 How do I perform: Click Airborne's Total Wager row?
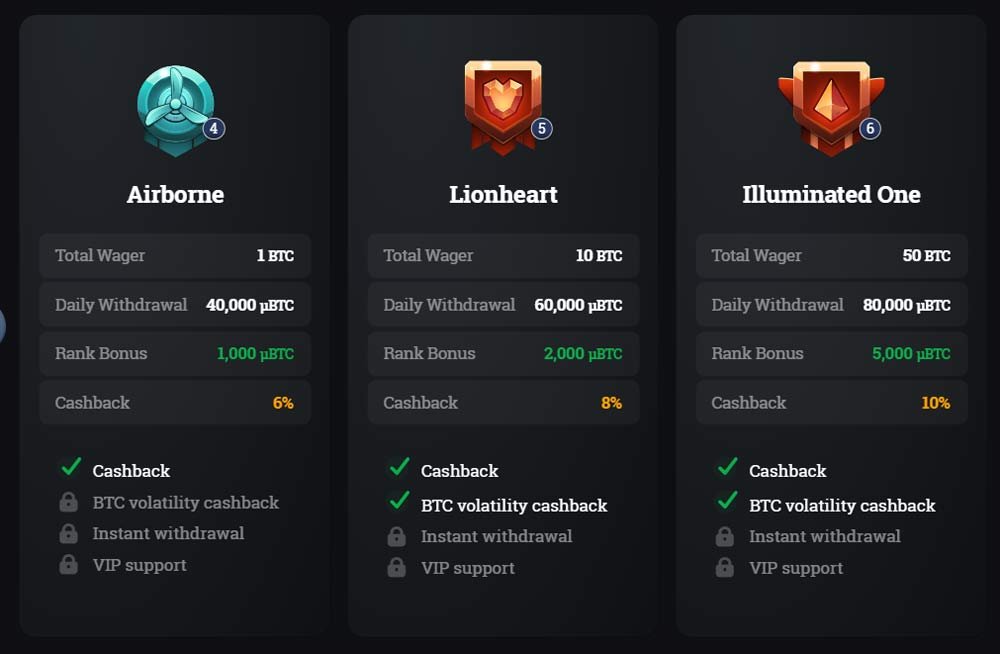point(175,255)
